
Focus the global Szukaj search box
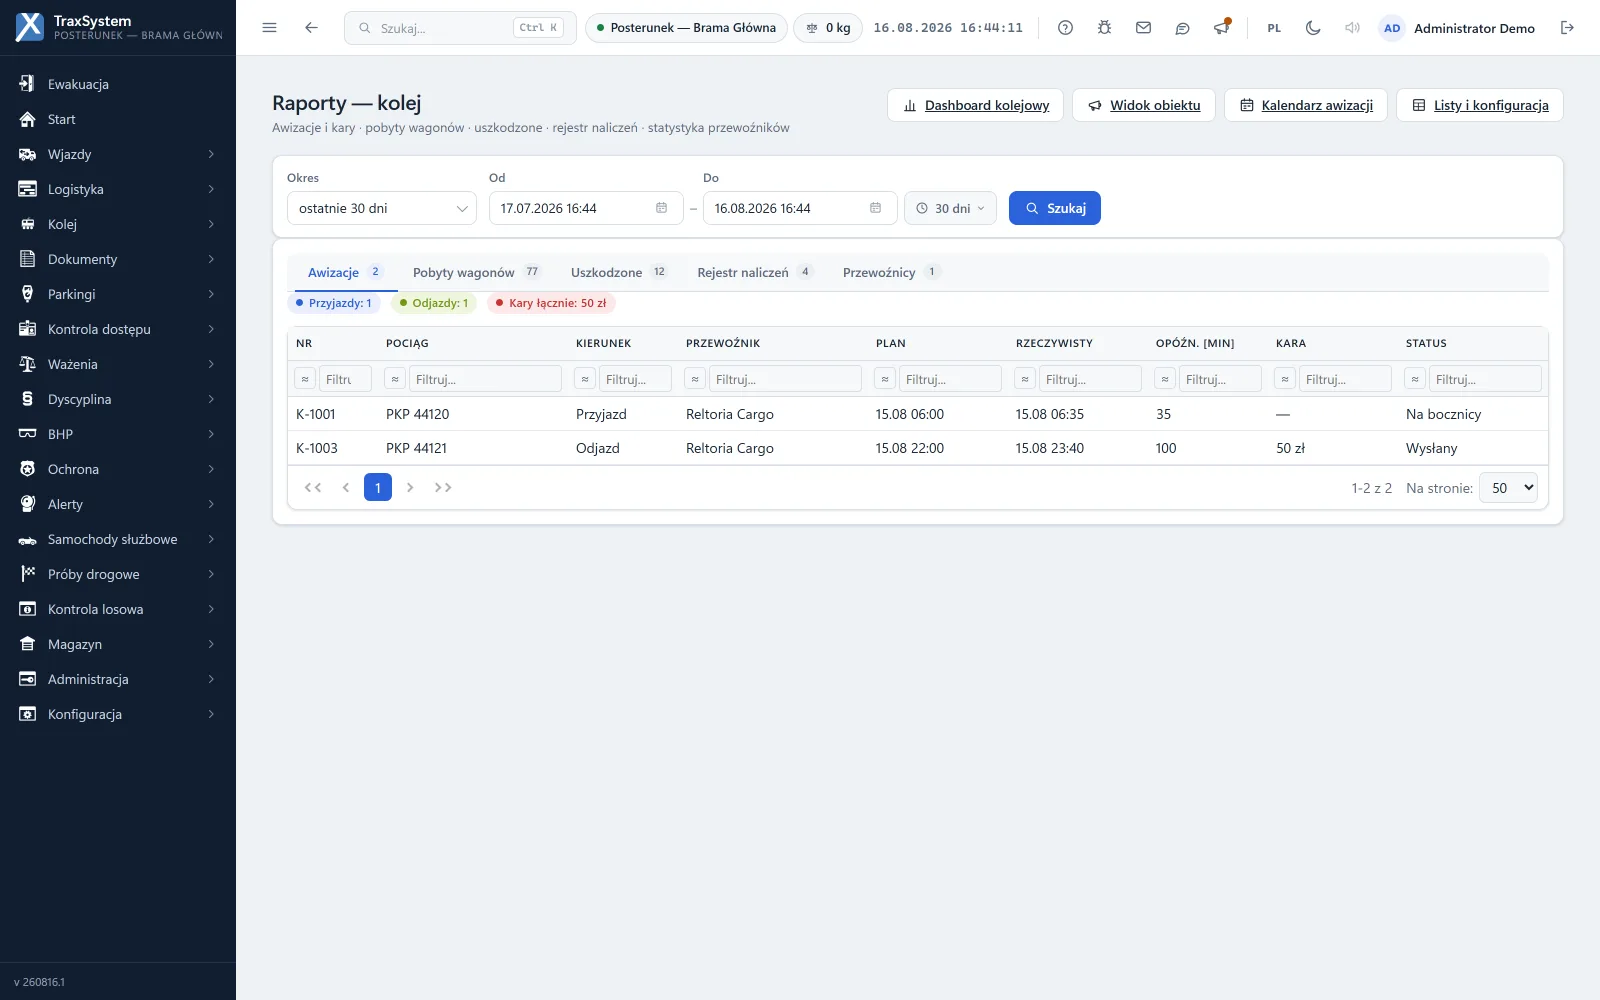460,28
